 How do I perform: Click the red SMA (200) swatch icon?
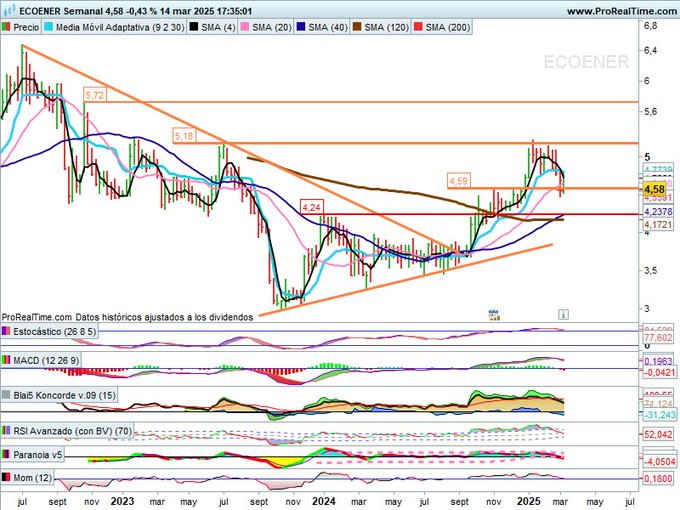click(x=418, y=27)
